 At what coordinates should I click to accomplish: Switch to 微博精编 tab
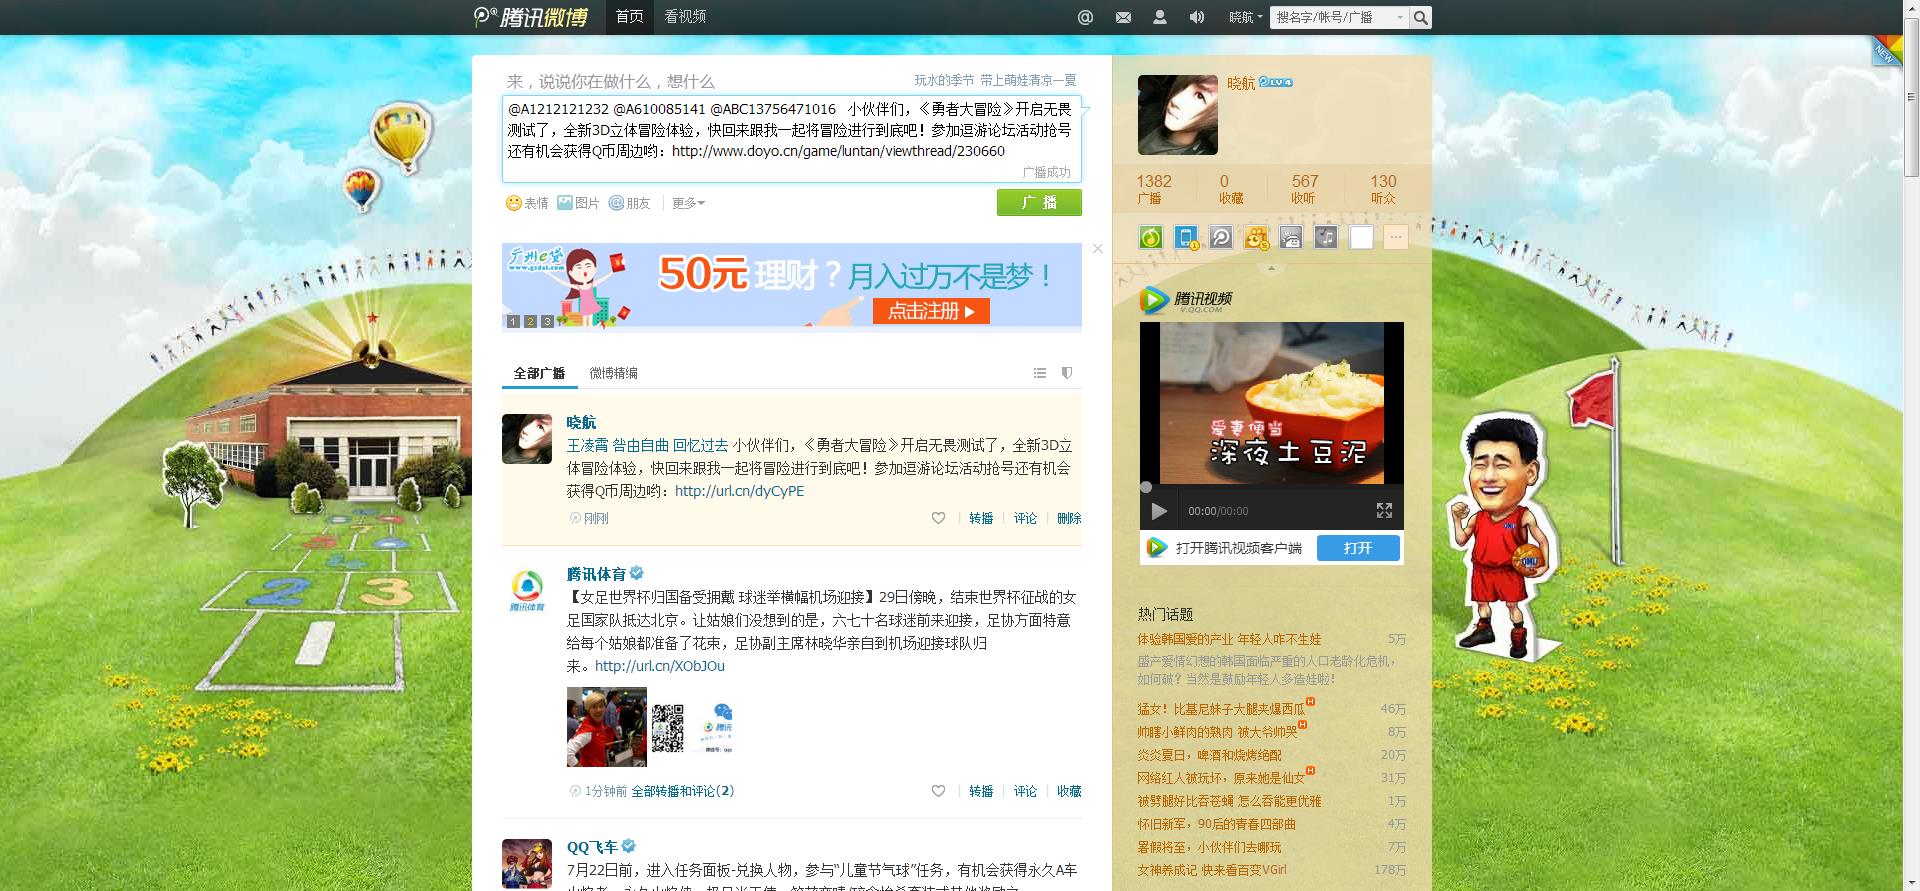pos(613,373)
